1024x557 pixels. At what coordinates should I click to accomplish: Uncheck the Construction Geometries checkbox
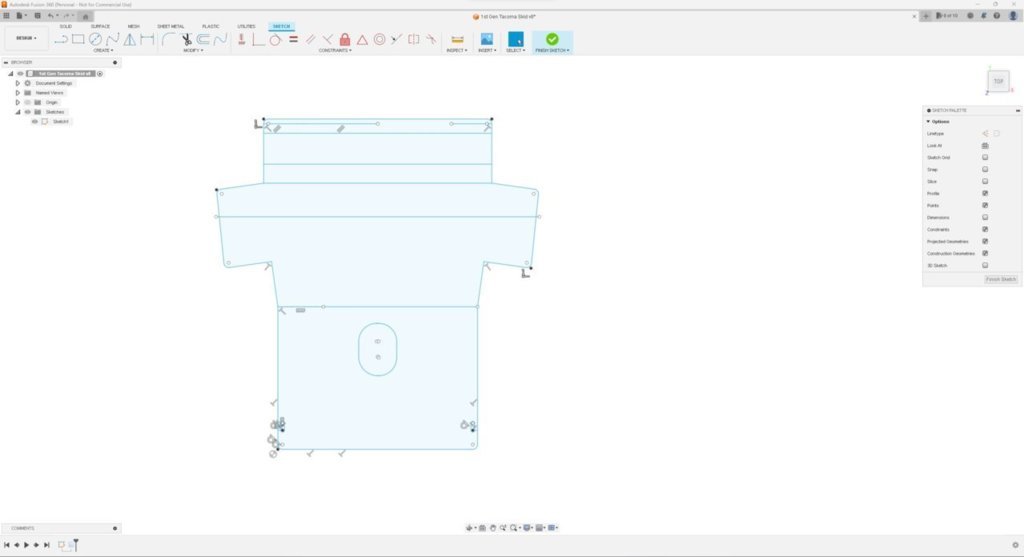pyautogui.click(x=985, y=253)
